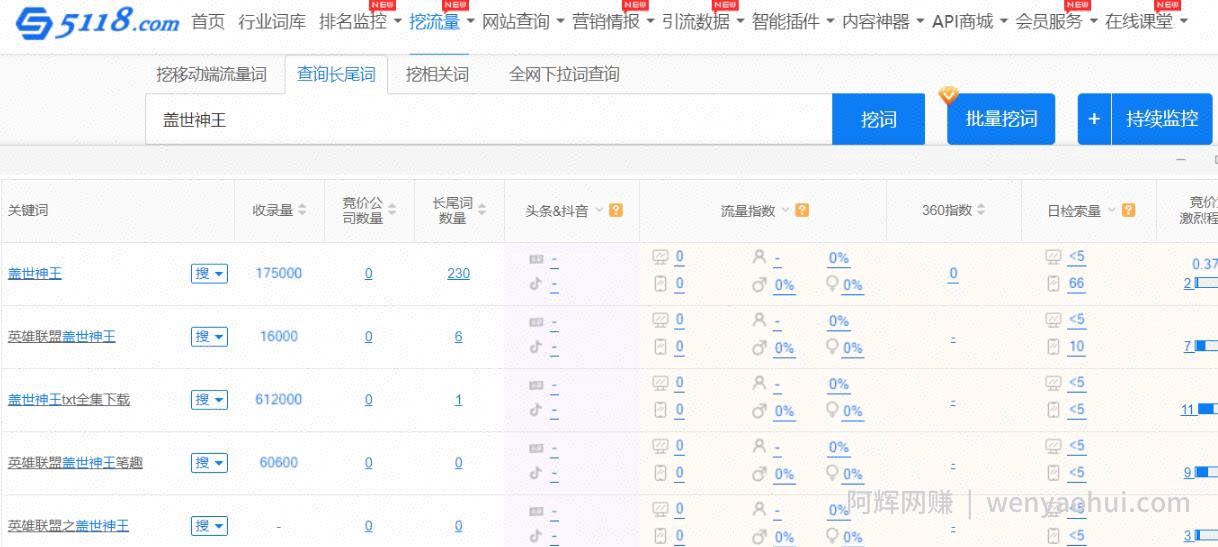The image size is (1218, 547).
Task: Click mobile traffic icon in 盖世神王 row
Action: pyautogui.click(x=660, y=284)
